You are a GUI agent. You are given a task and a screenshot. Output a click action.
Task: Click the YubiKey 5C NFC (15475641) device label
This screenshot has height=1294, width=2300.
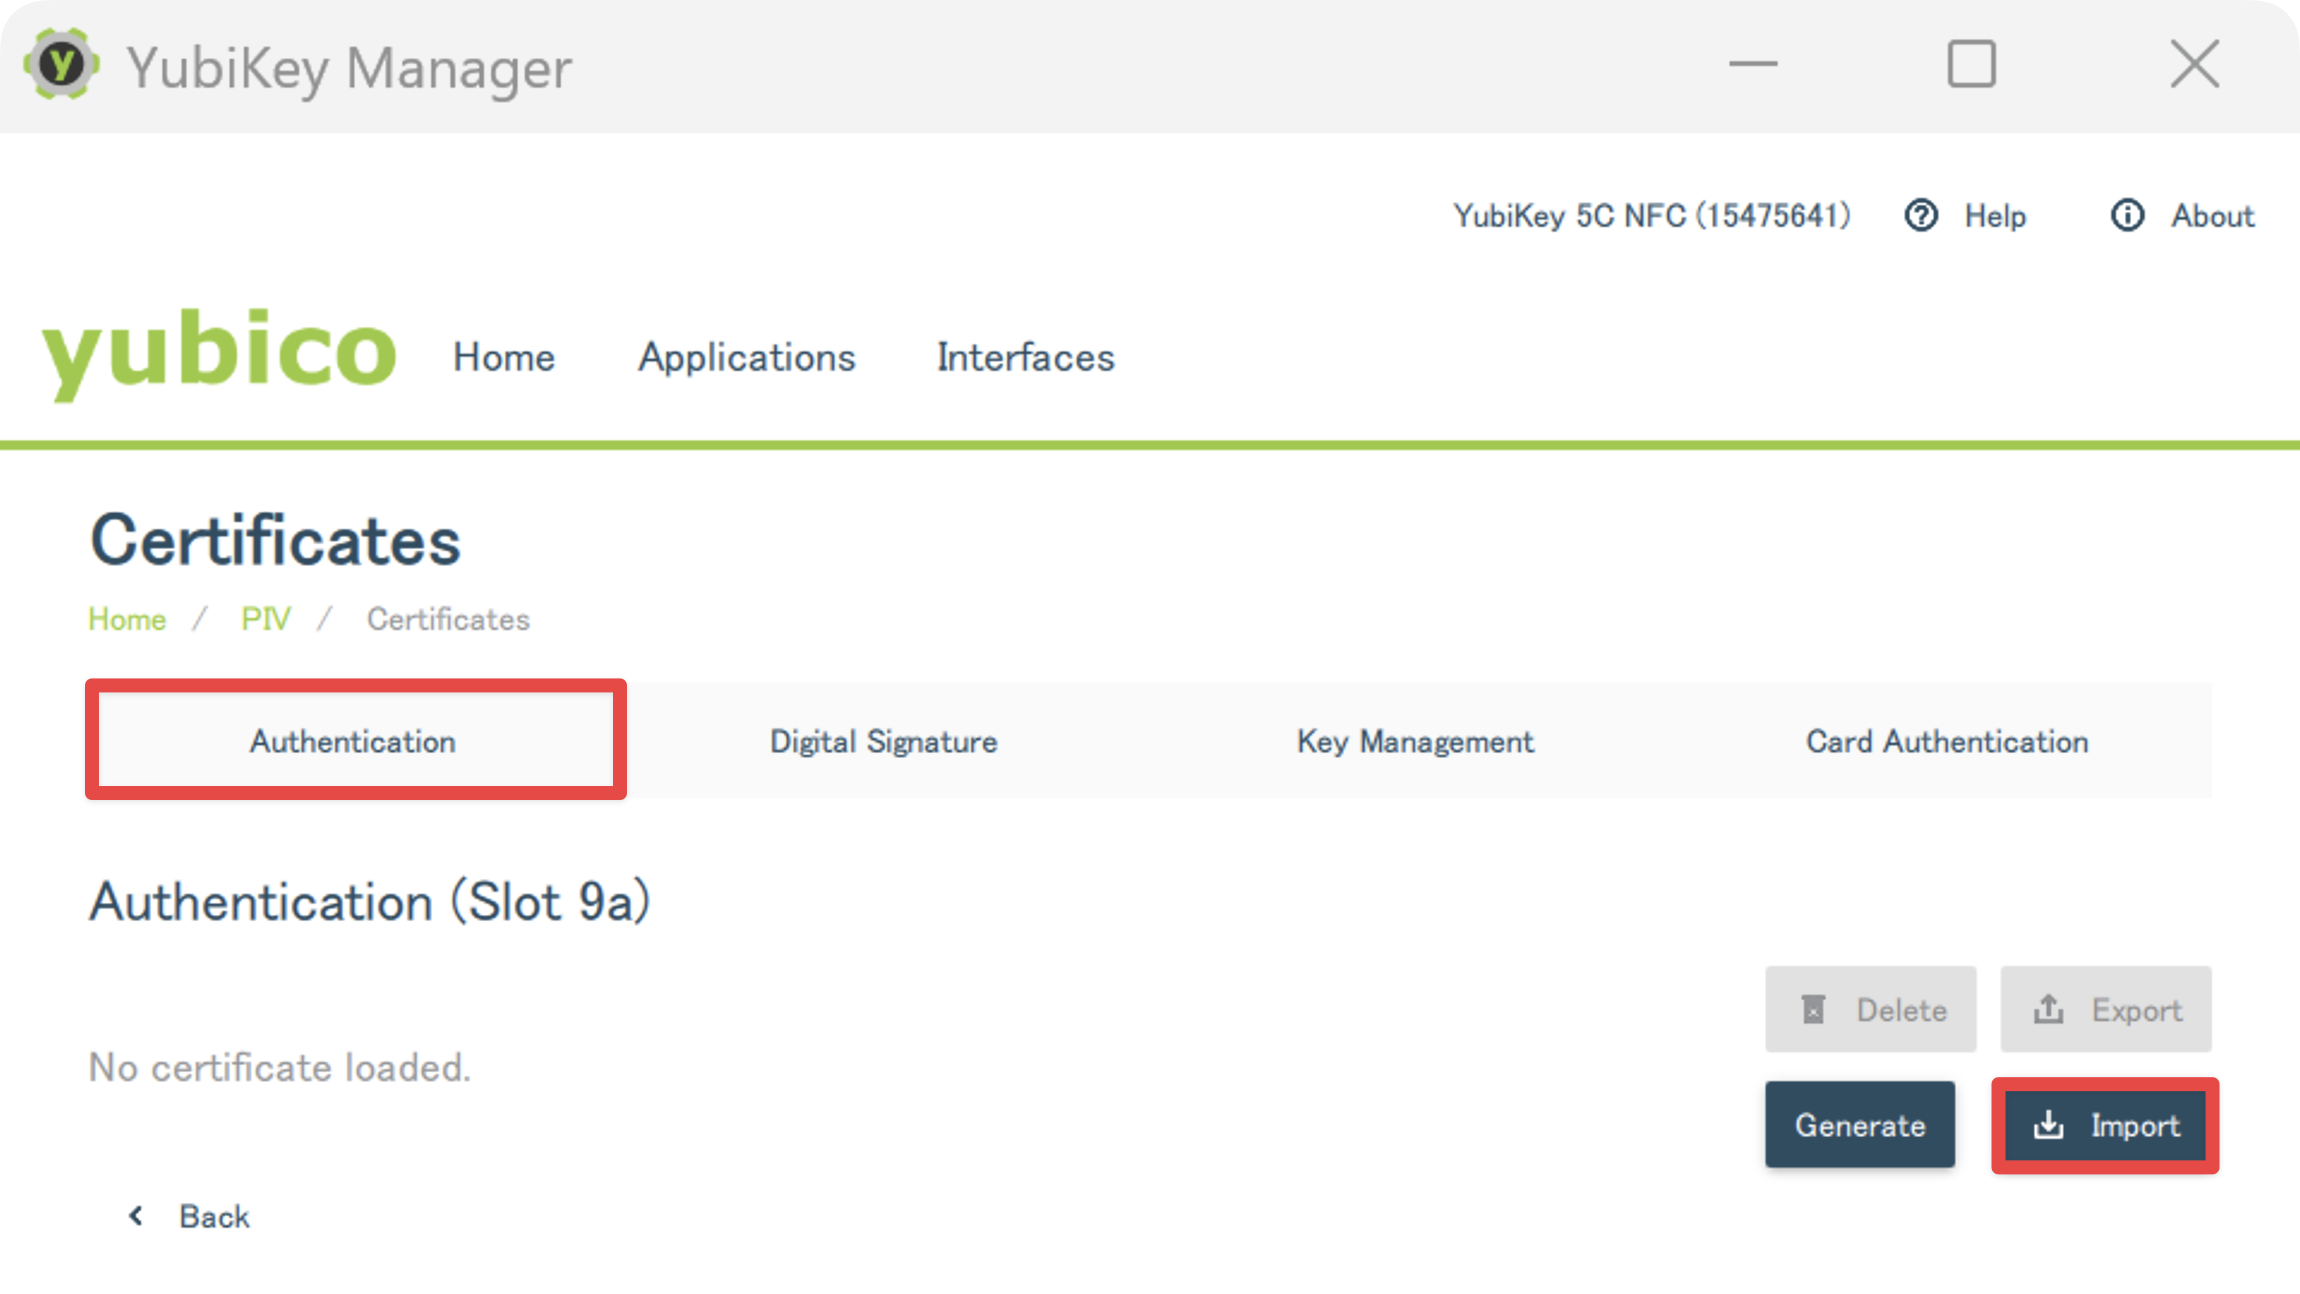(1652, 215)
